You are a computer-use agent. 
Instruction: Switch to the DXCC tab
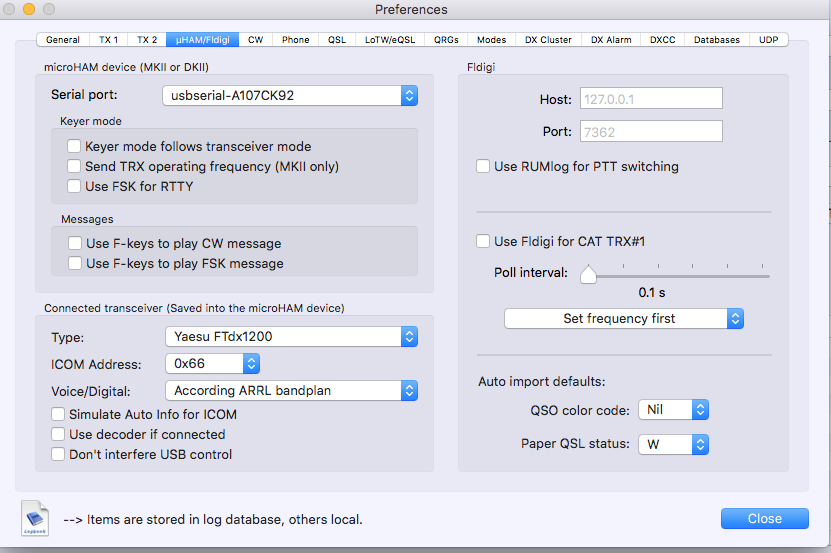[663, 40]
